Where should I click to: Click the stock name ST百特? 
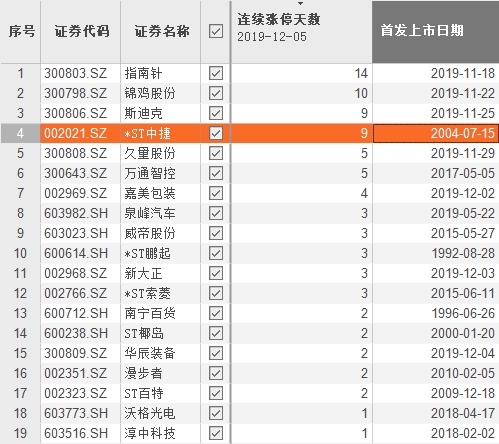(x=144, y=393)
